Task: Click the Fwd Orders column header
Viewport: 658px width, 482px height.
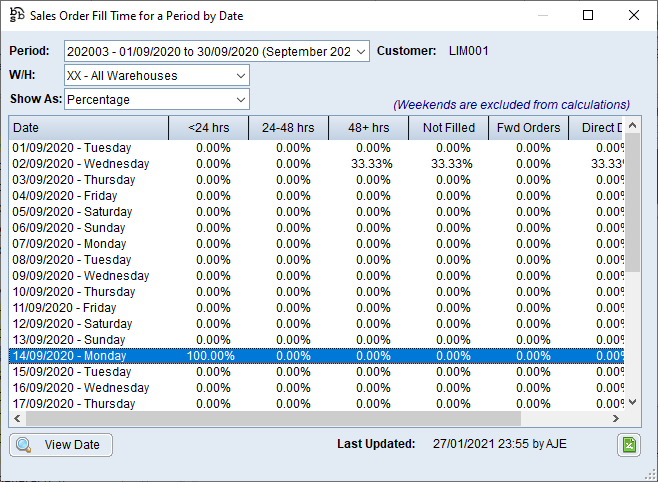Action: pos(528,128)
